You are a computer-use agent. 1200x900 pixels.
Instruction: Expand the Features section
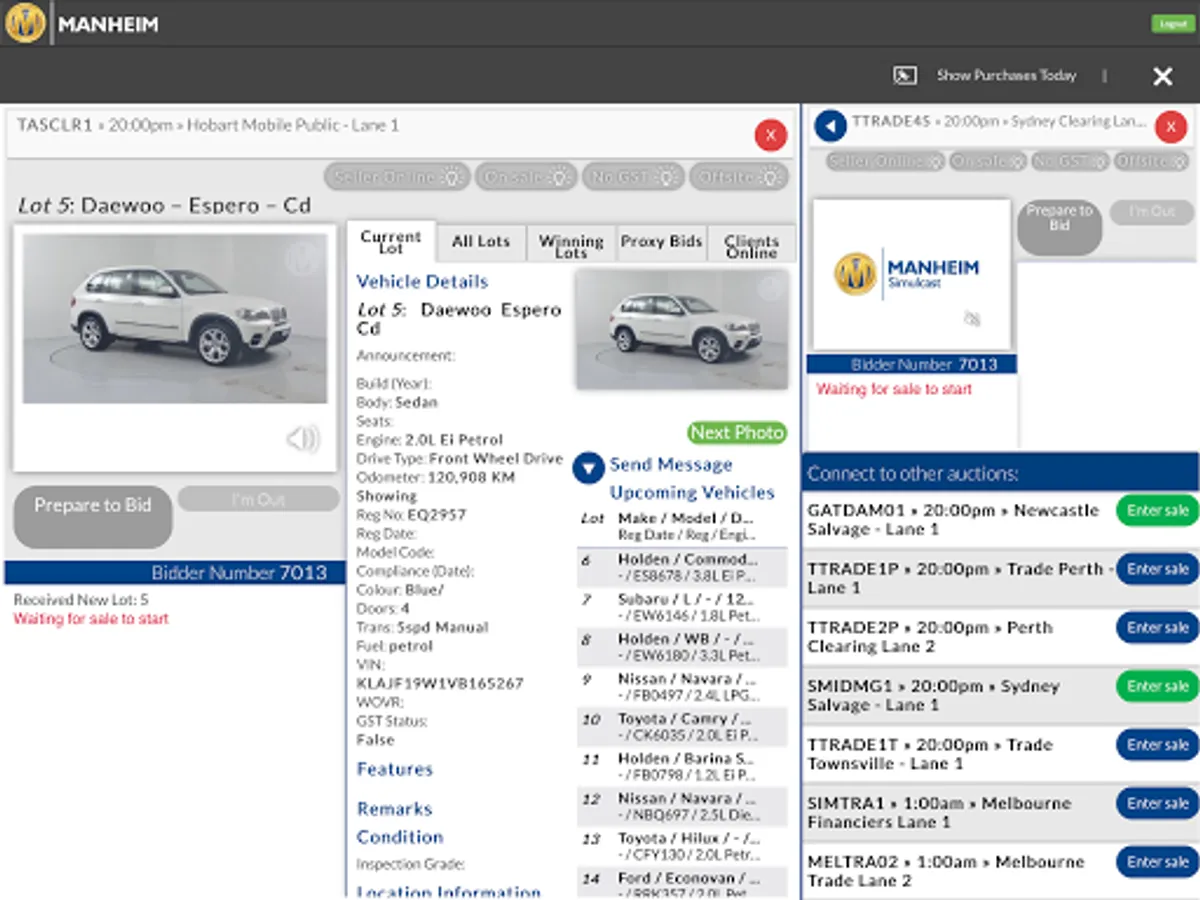point(394,769)
